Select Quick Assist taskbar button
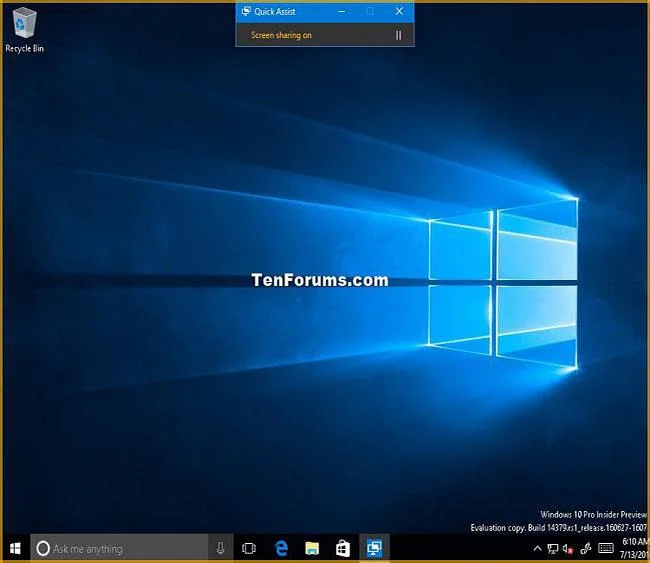The width and height of the screenshot is (650, 563). [x=374, y=548]
